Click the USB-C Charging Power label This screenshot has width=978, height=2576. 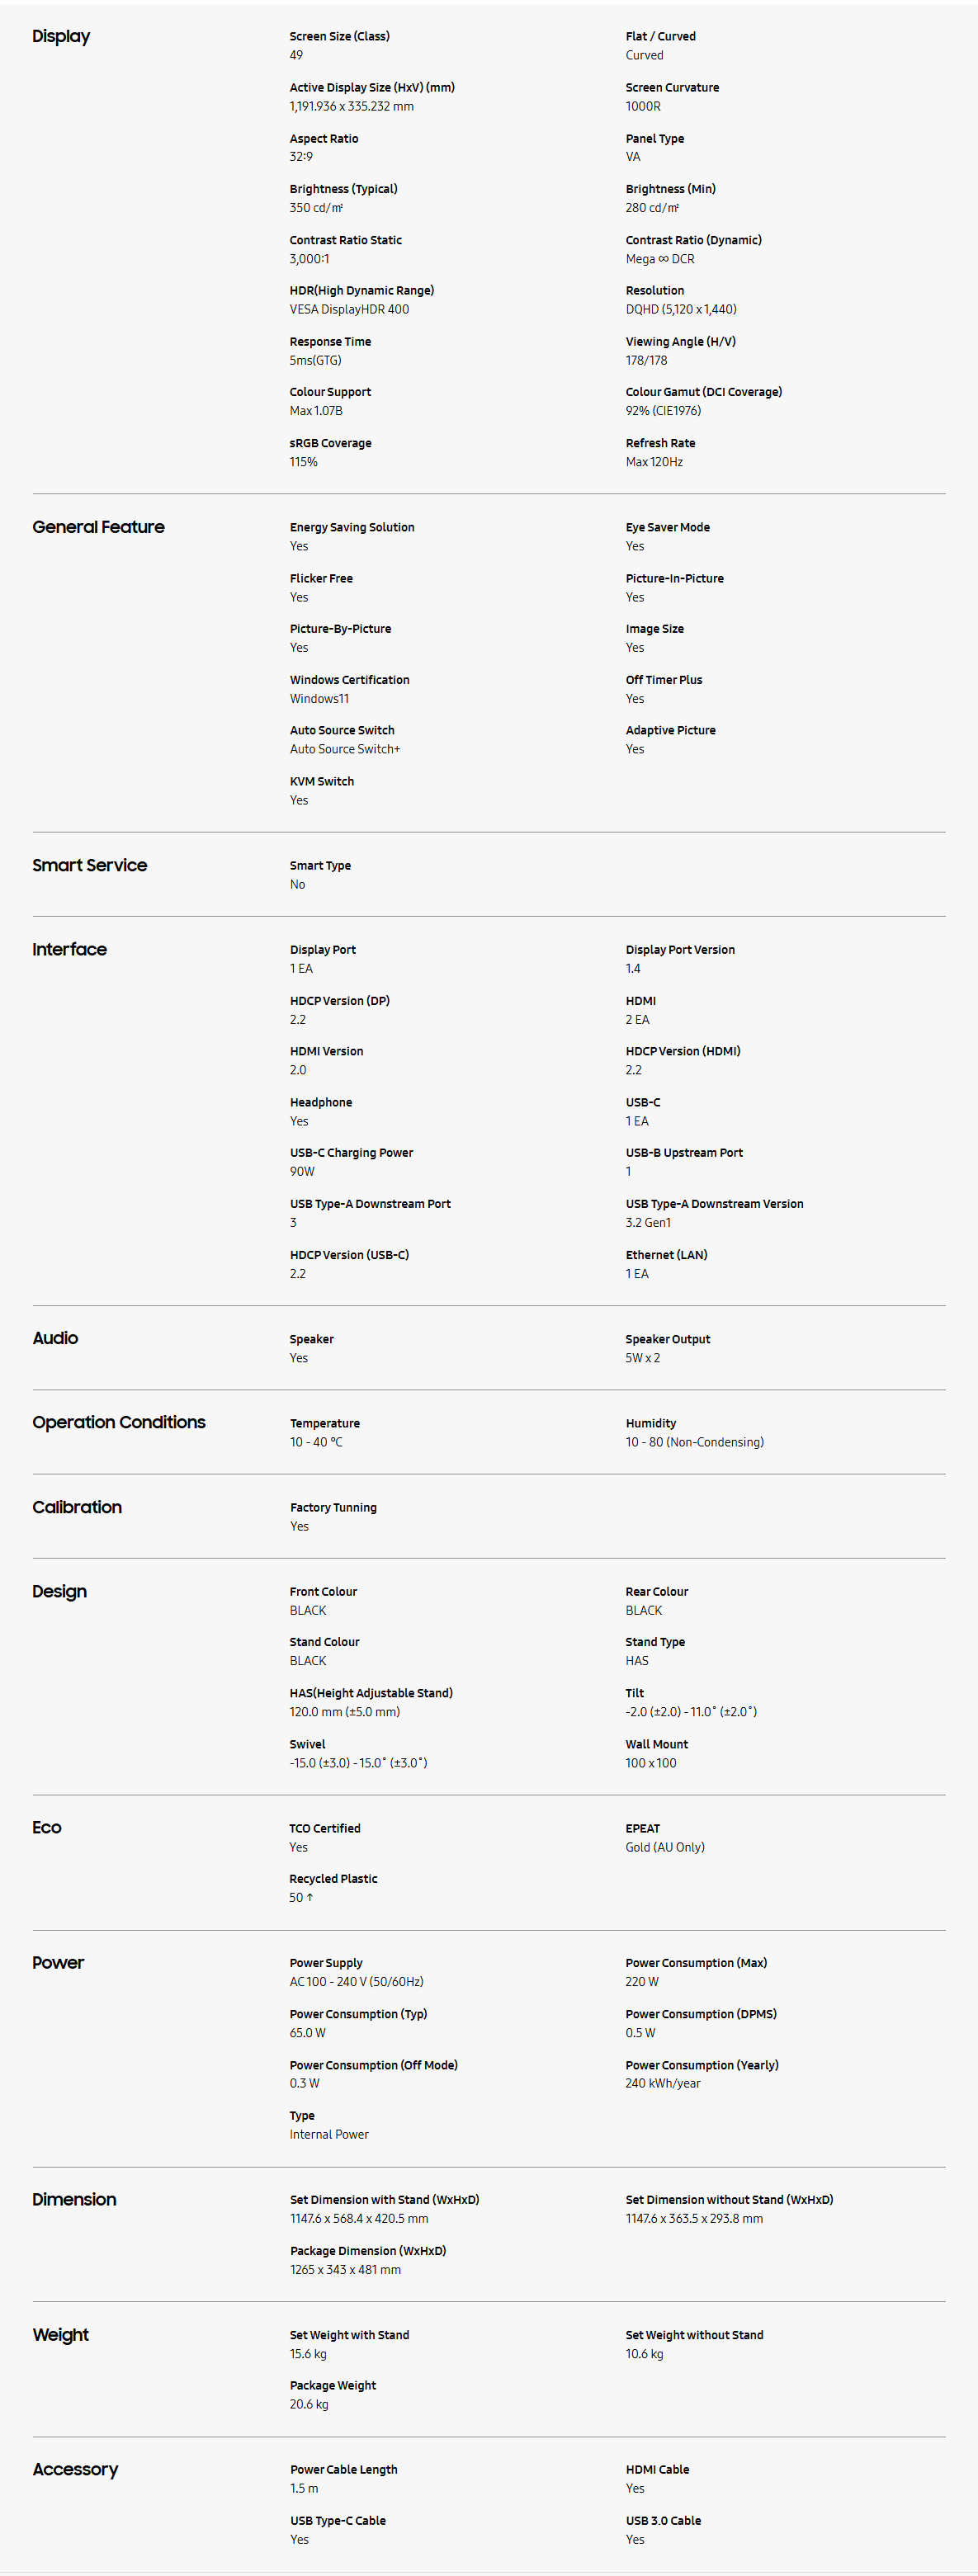351,1152
